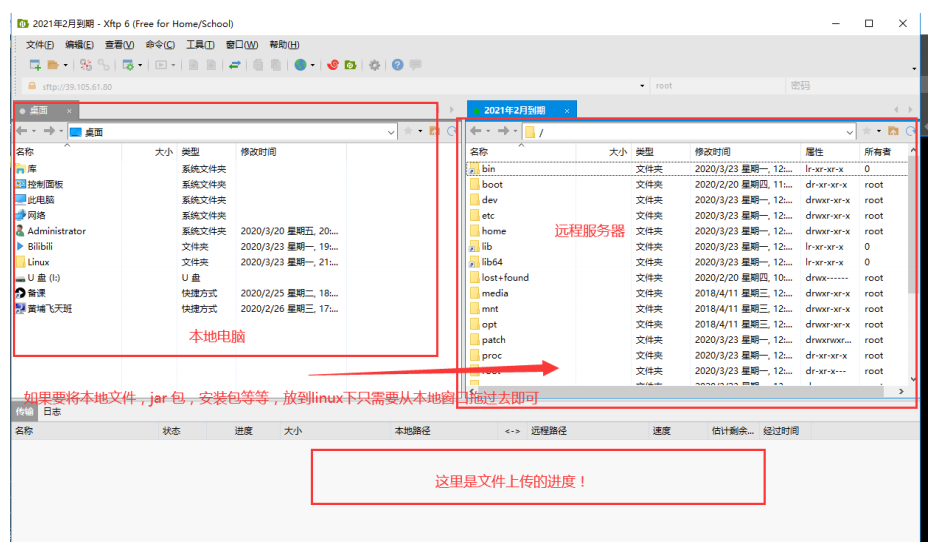The height and width of the screenshot is (554, 936).
Task: Expand the local path dropdown
Action: pyautogui.click(x=391, y=131)
